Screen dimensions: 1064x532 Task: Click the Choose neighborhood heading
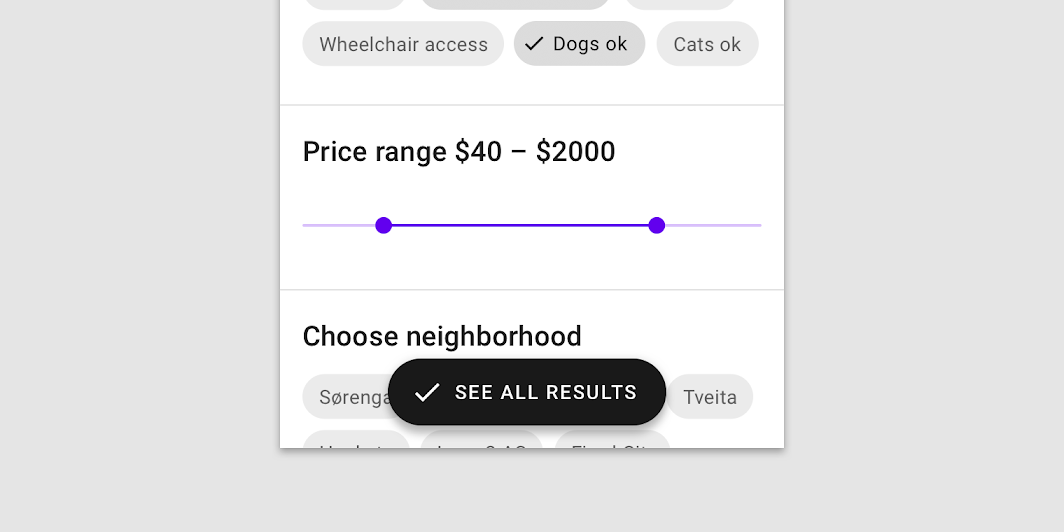tap(442, 336)
